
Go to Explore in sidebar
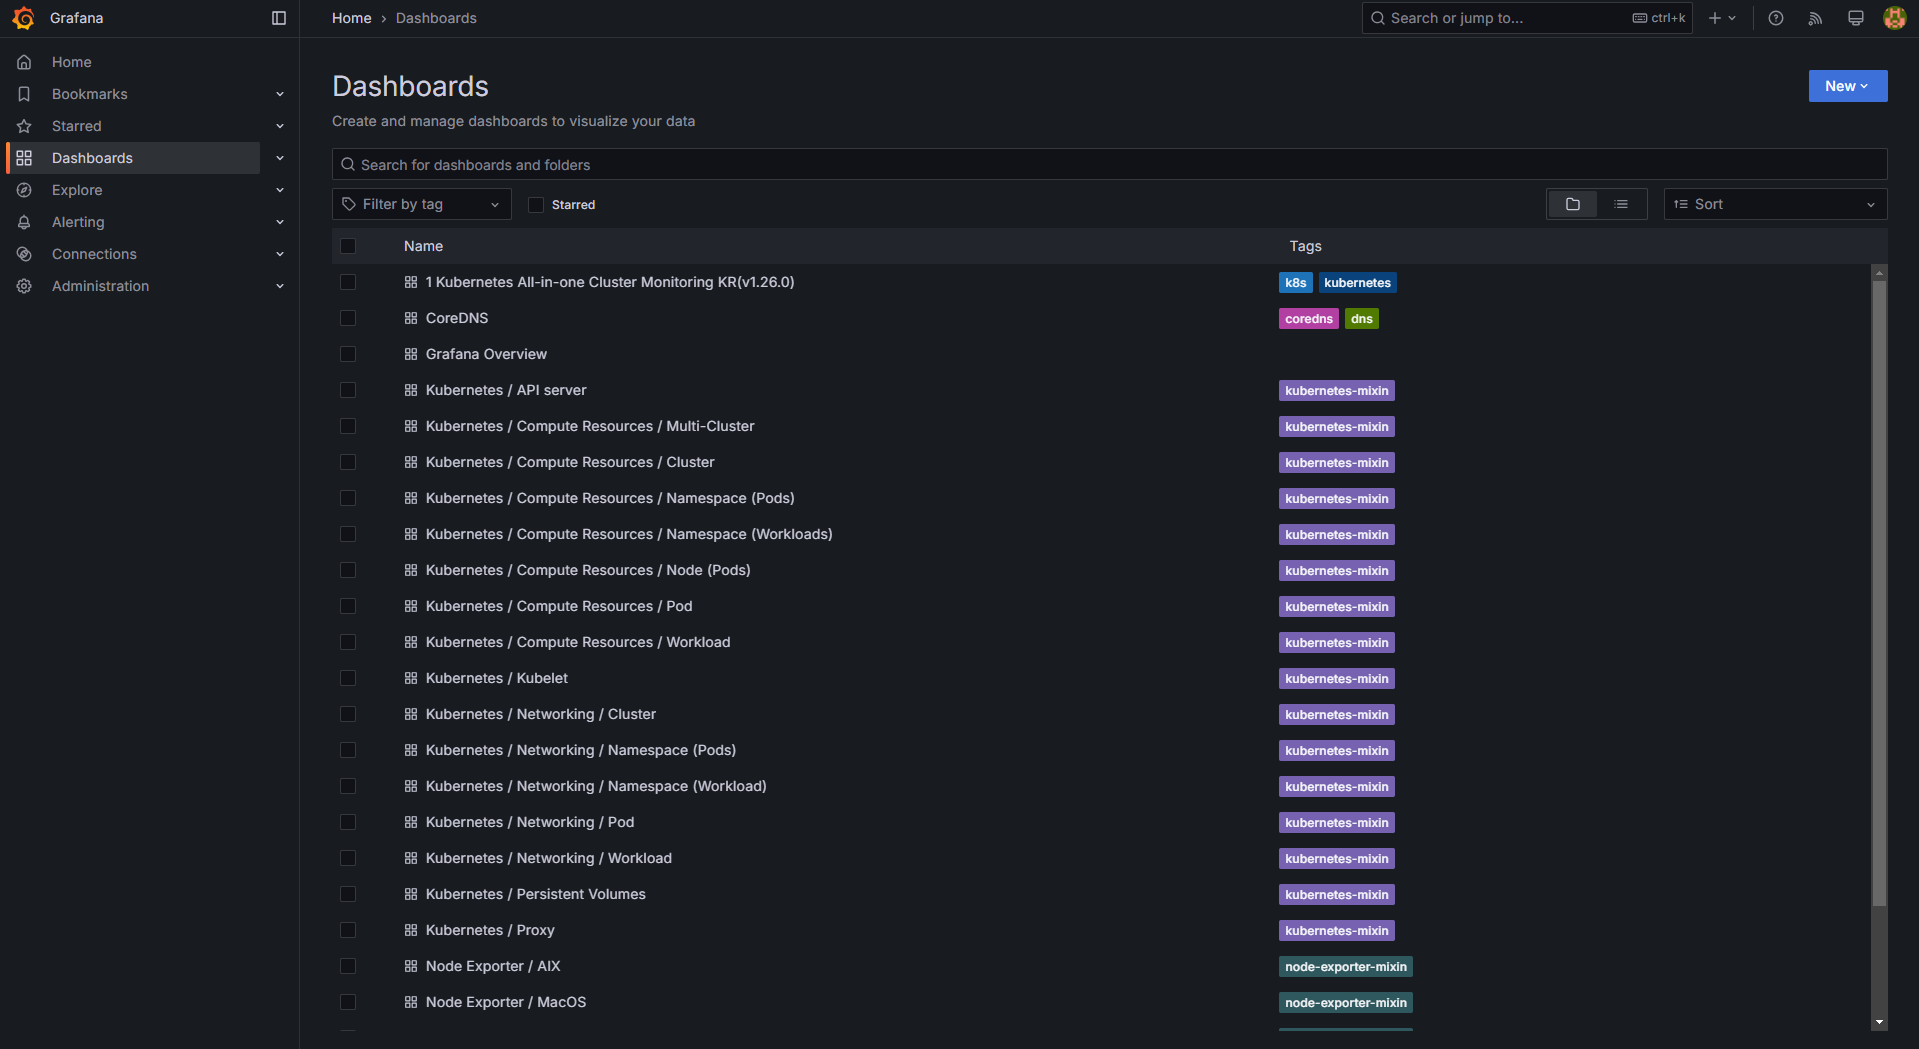pos(77,190)
